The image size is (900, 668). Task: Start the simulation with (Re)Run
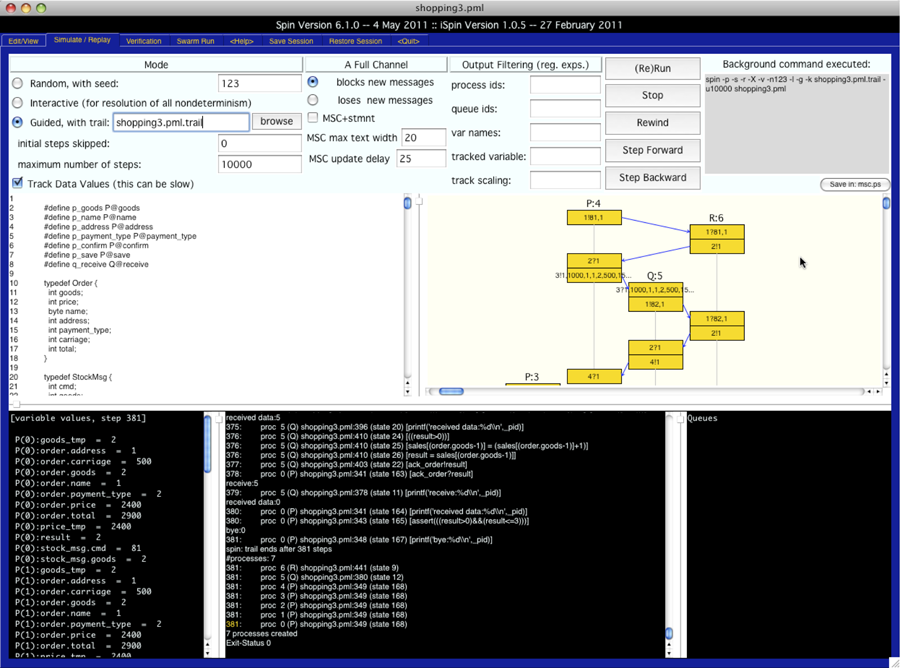[653, 68]
